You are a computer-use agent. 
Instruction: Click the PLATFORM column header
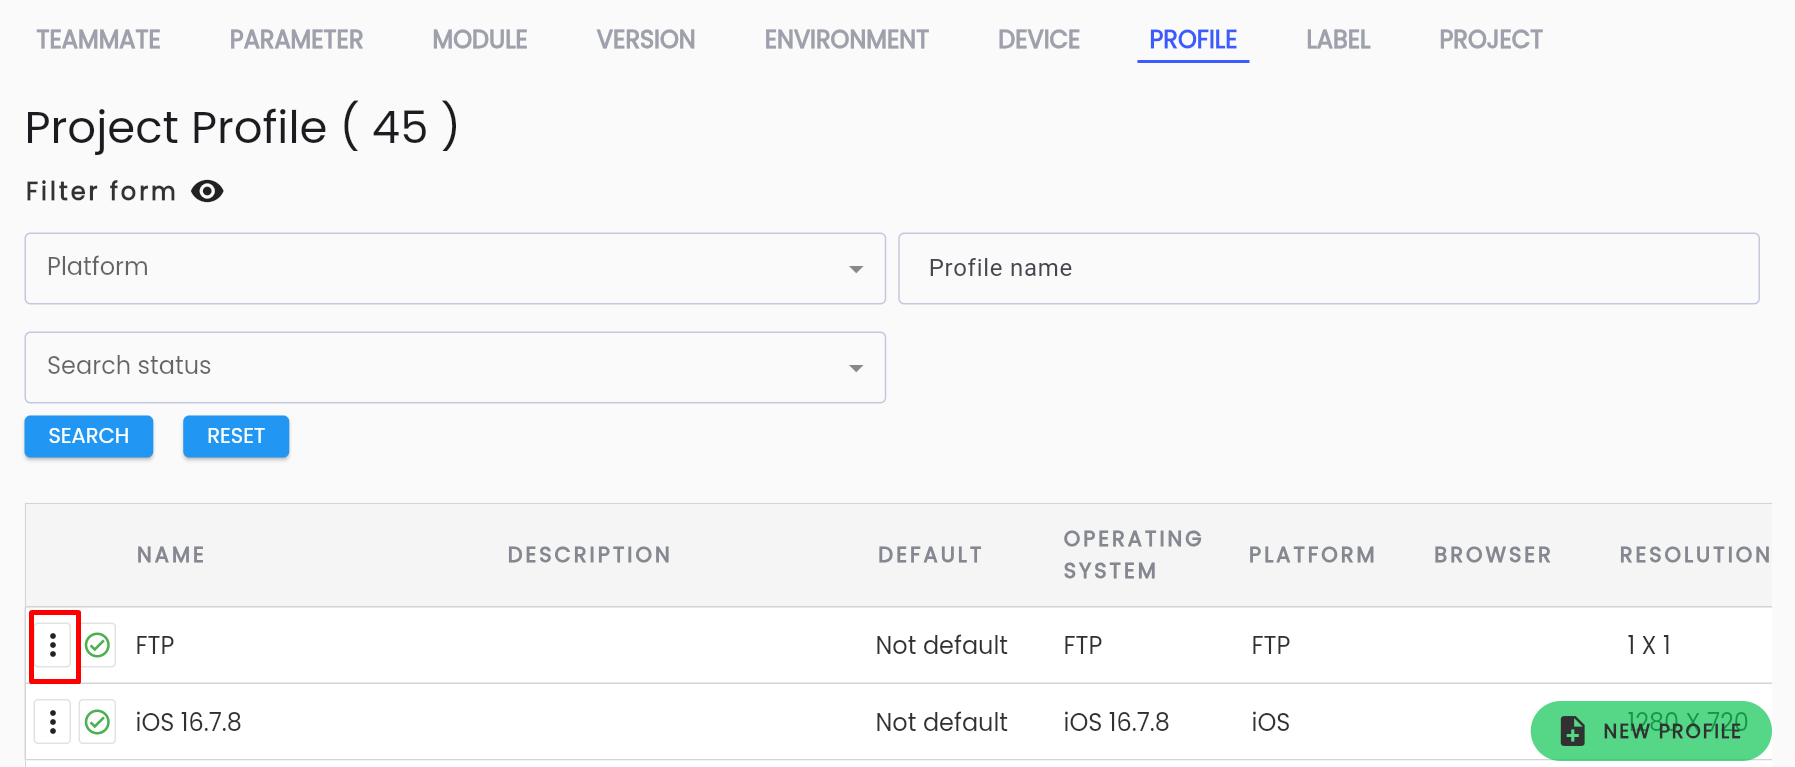[1312, 555]
